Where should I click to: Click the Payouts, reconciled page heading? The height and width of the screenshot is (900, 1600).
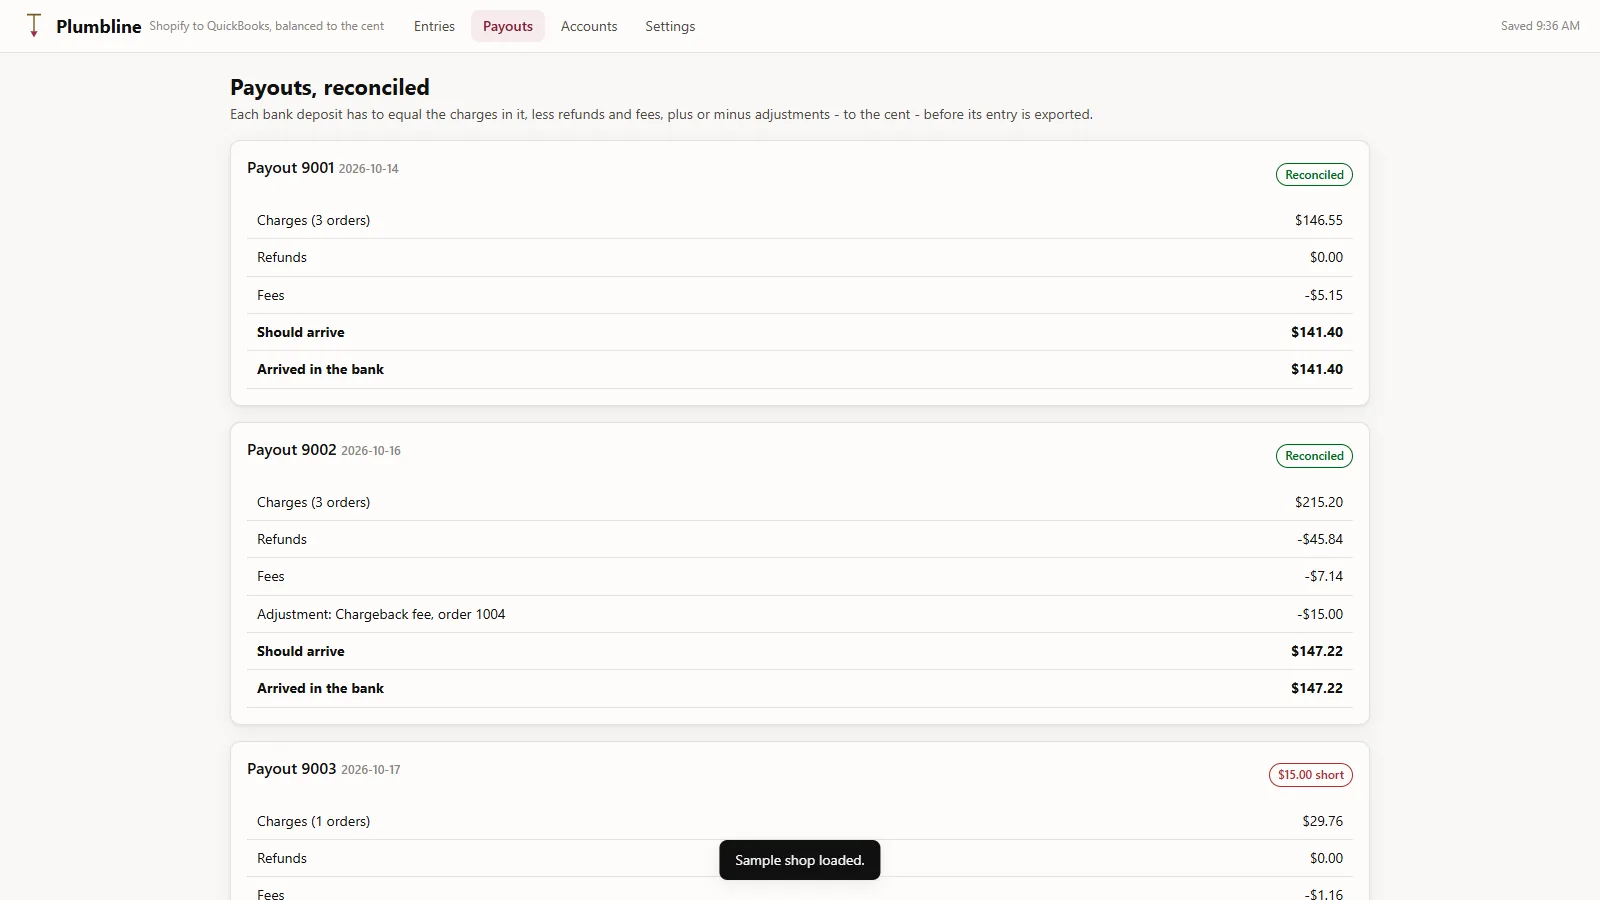coord(330,88)
